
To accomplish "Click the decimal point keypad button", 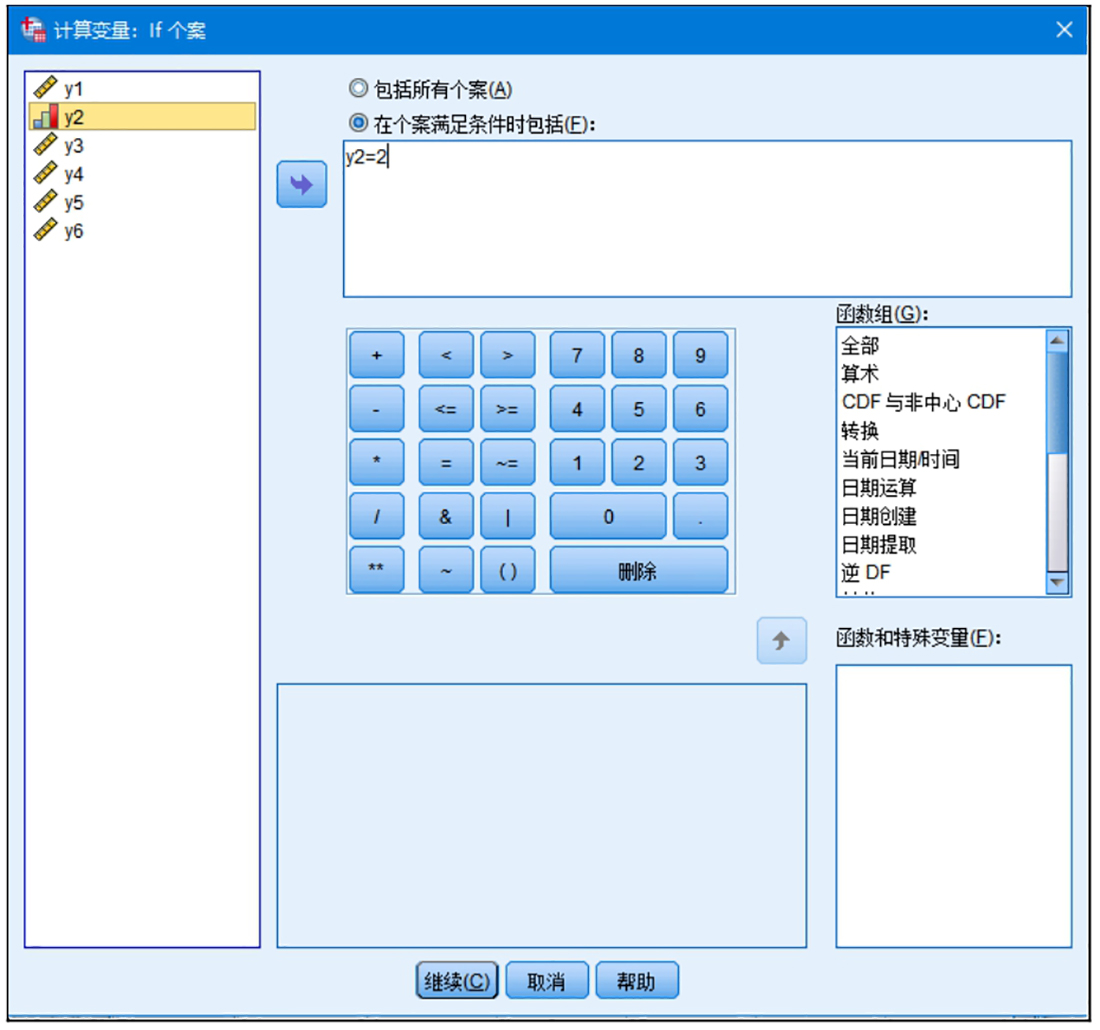I will [701, 516].
